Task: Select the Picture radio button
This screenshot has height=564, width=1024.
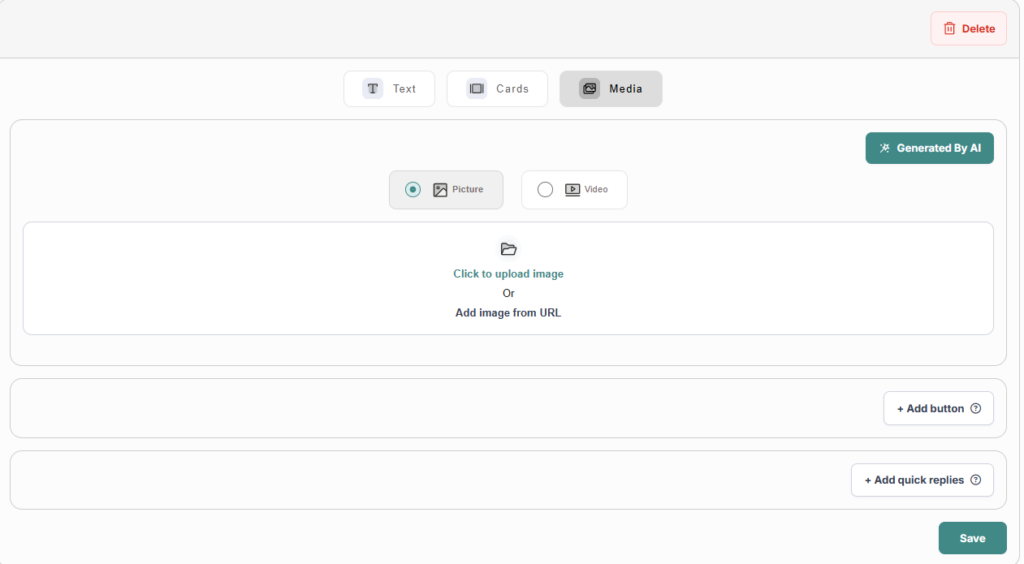Action: point(413,190)
